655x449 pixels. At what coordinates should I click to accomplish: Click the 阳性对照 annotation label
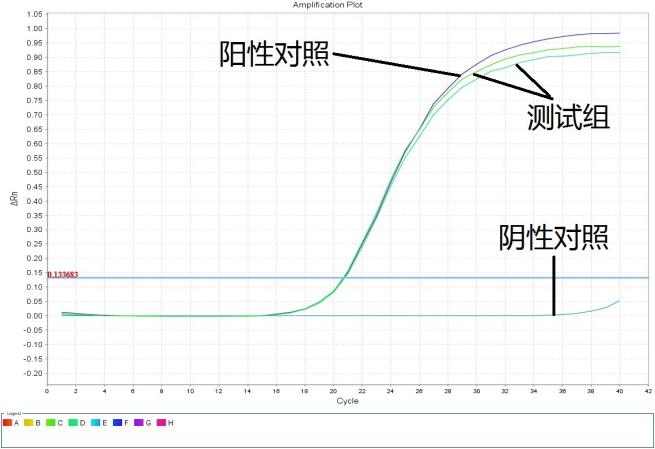coord(274,54)
